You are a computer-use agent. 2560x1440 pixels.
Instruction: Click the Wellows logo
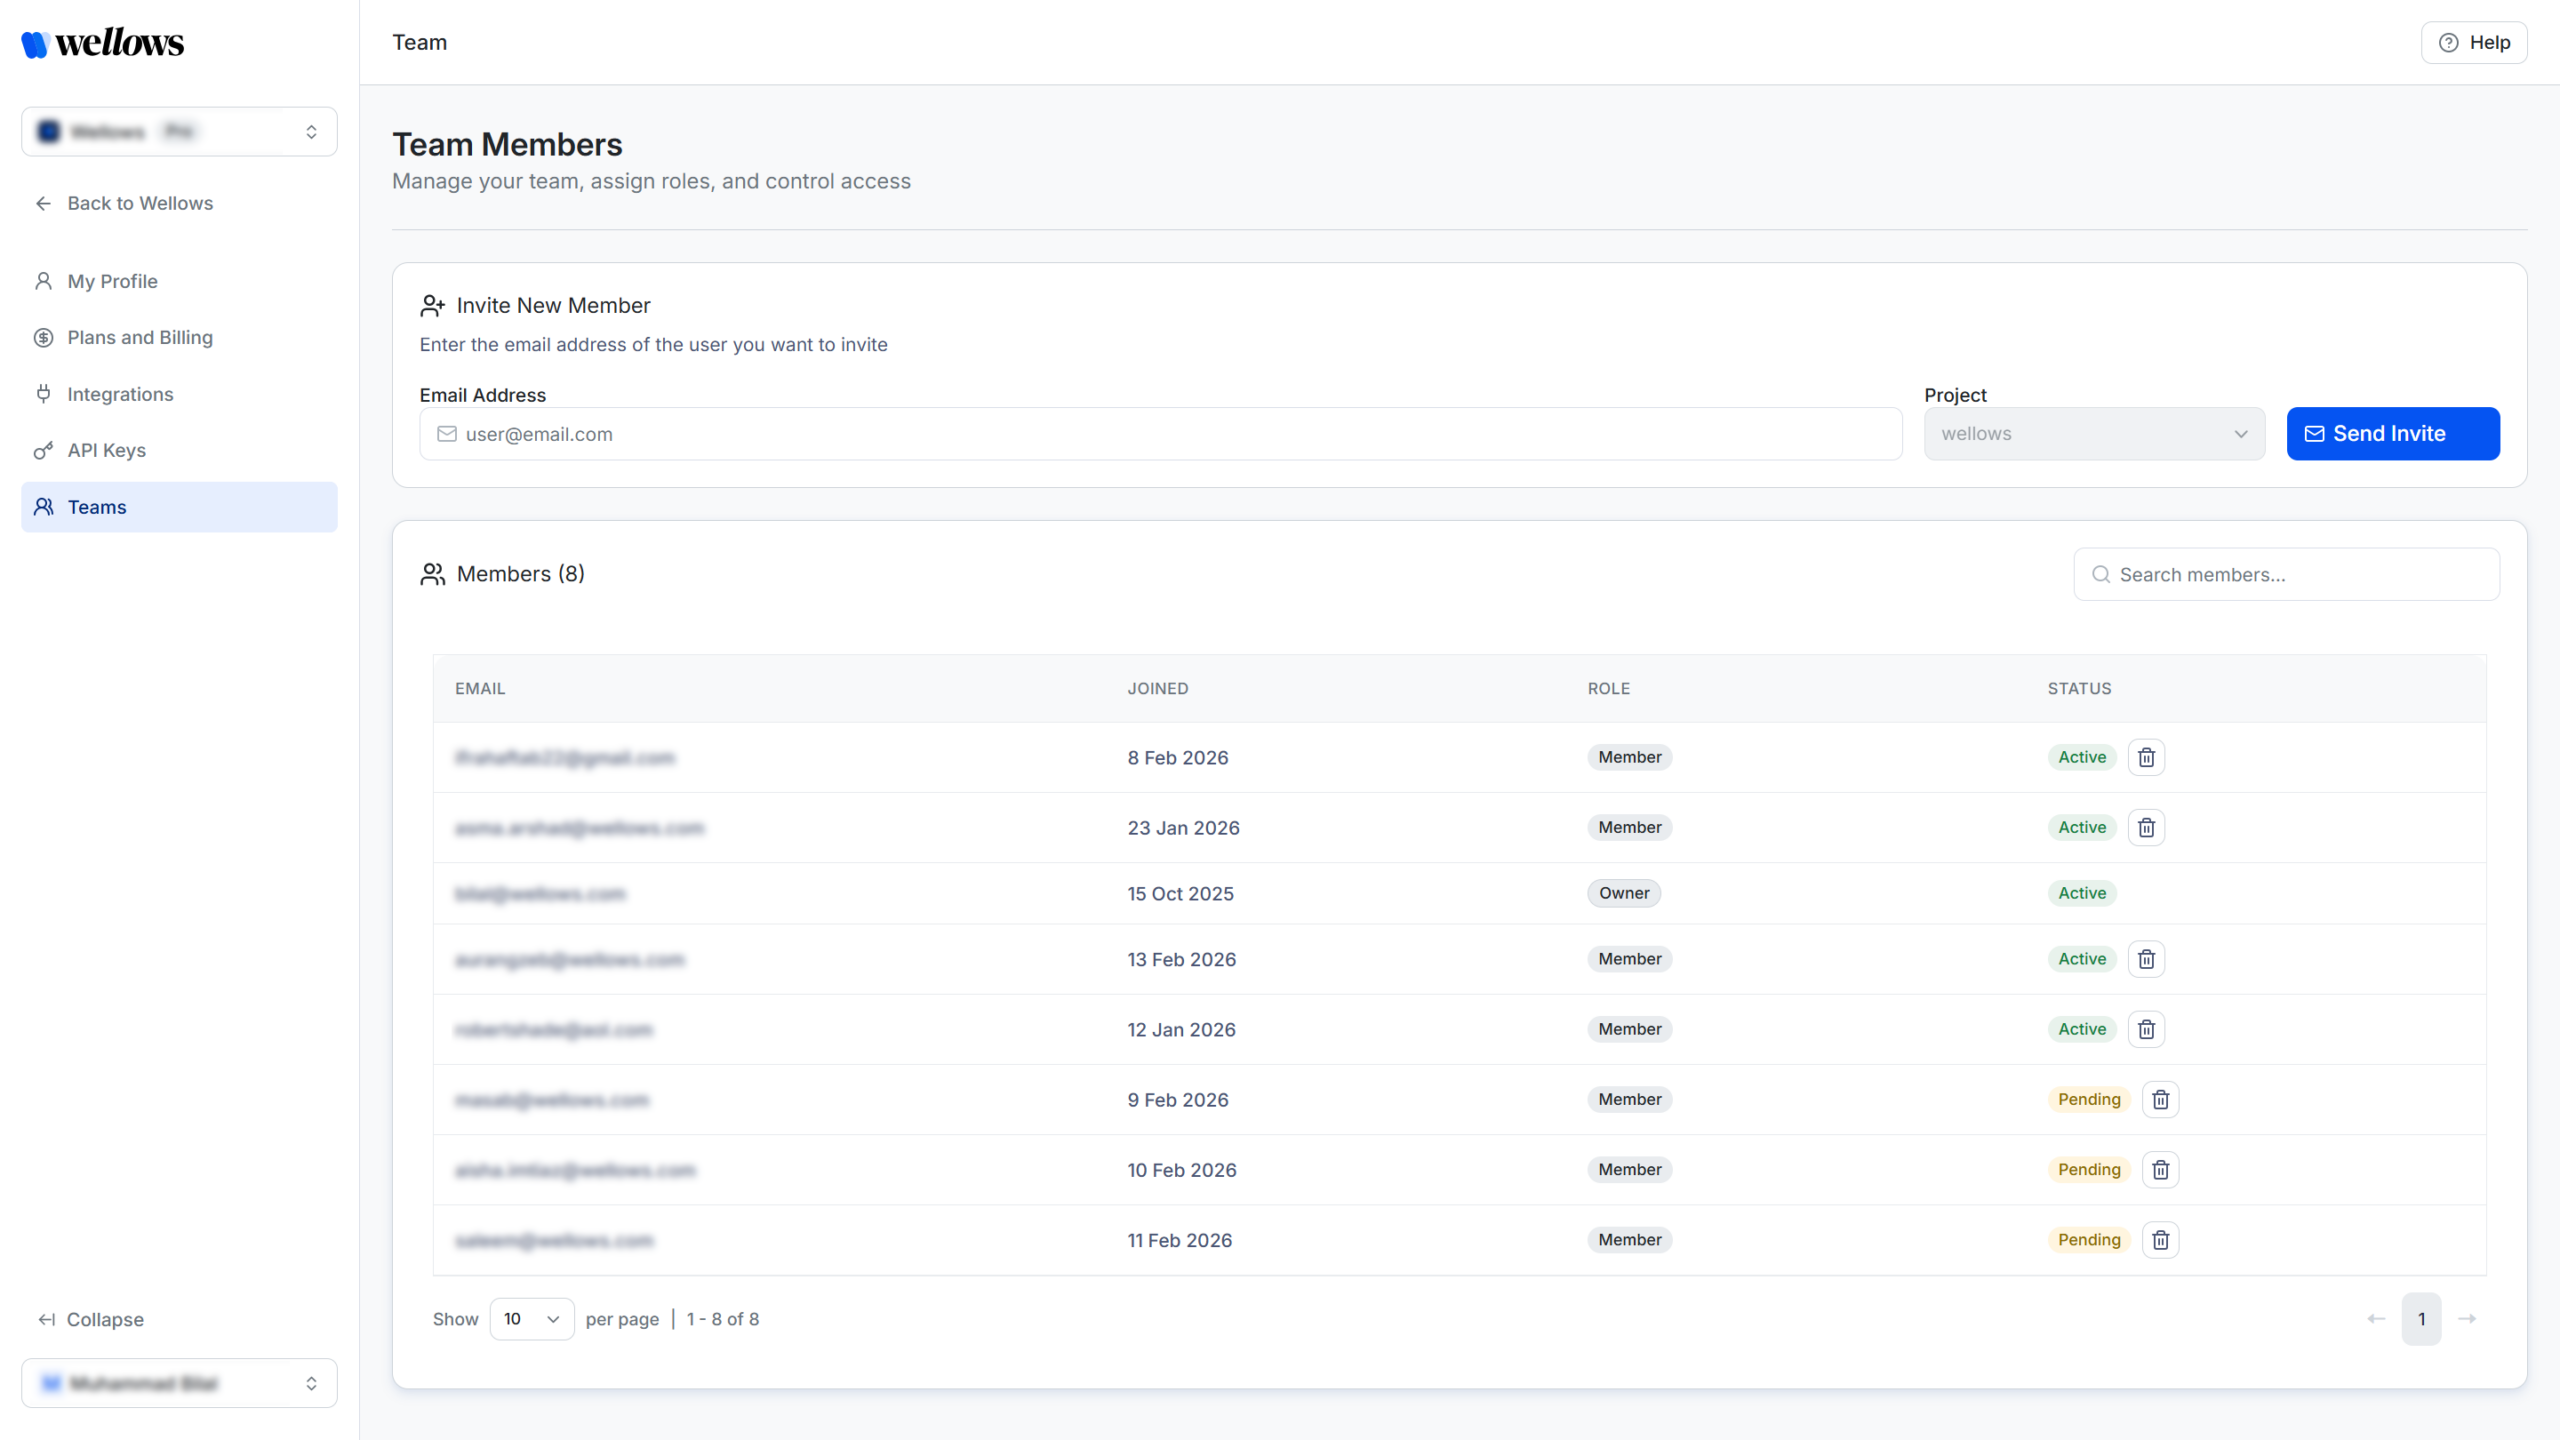tap(103, 43)
